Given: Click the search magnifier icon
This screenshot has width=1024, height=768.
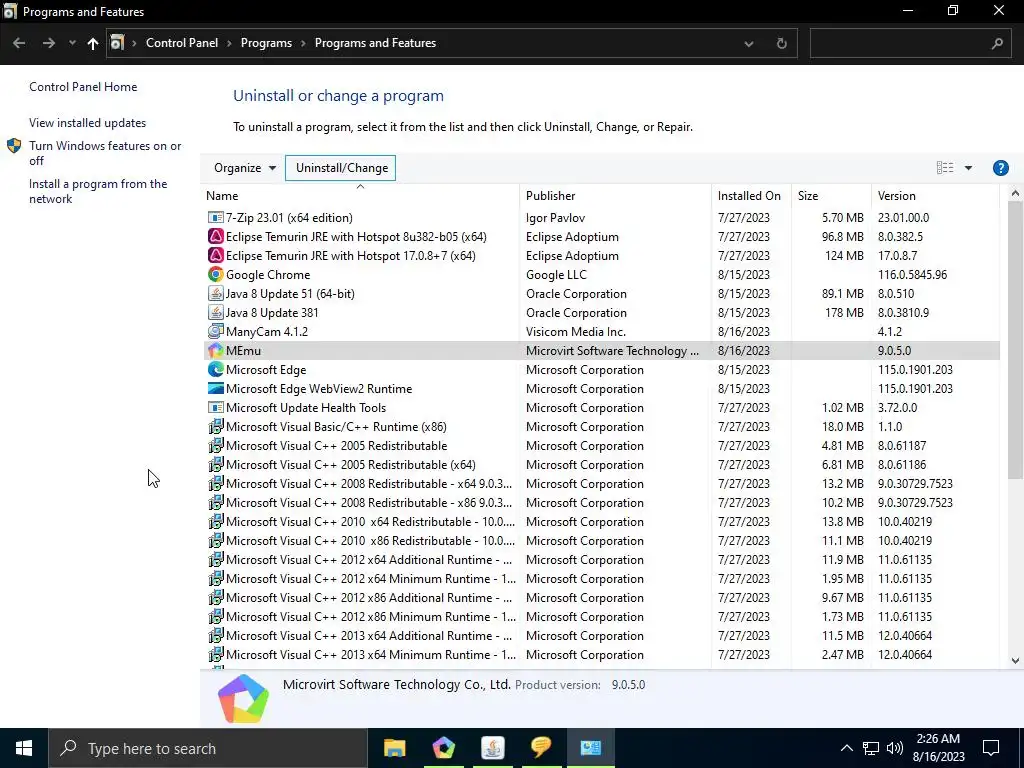Looking at the screenshot, I should pyautogui.click(x=997, y=43).
